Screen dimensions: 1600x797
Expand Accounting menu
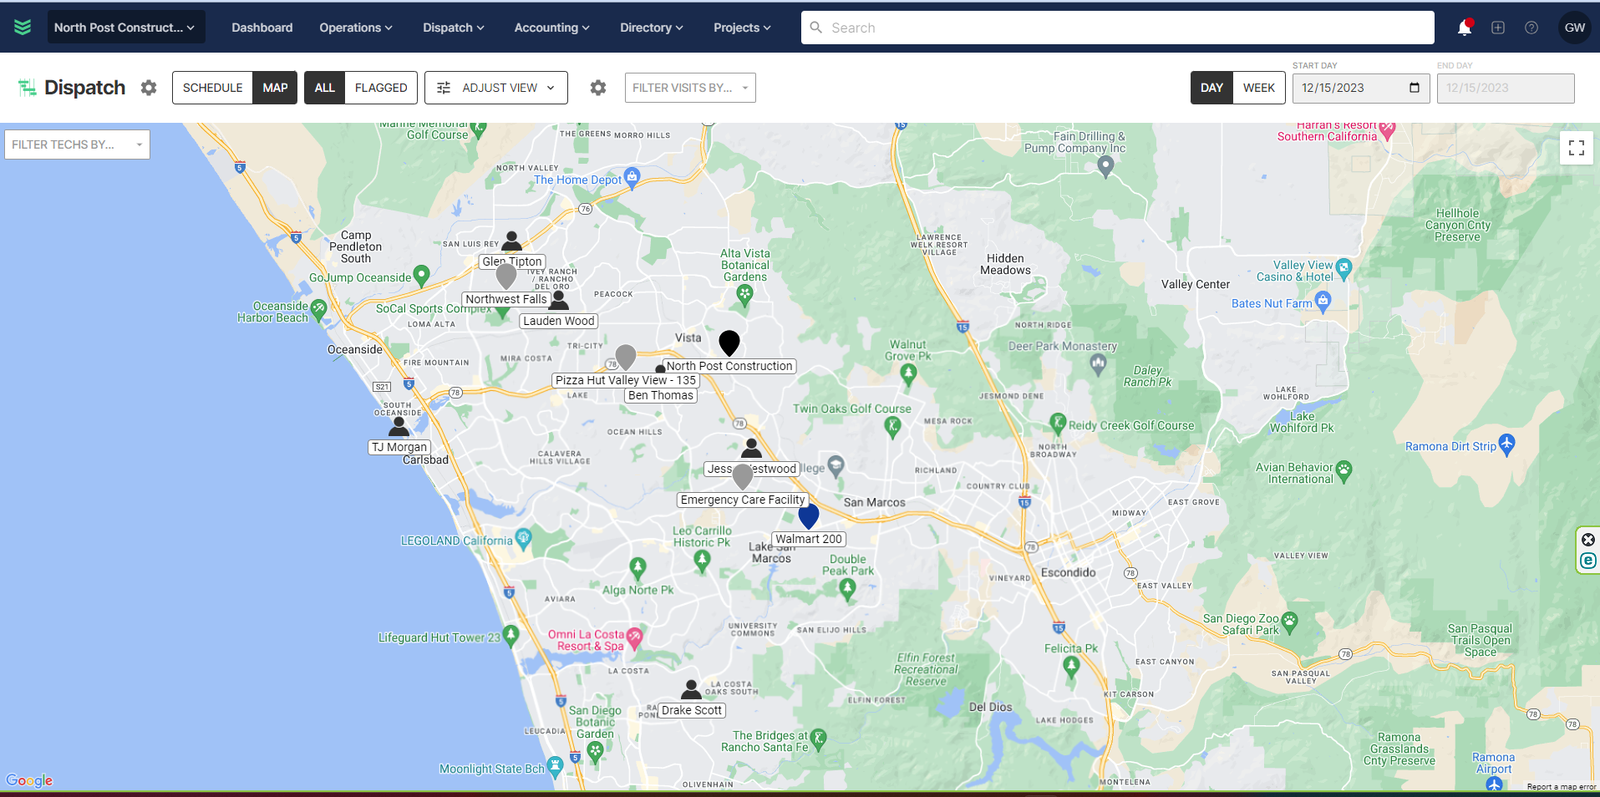[x=552, y=28]
